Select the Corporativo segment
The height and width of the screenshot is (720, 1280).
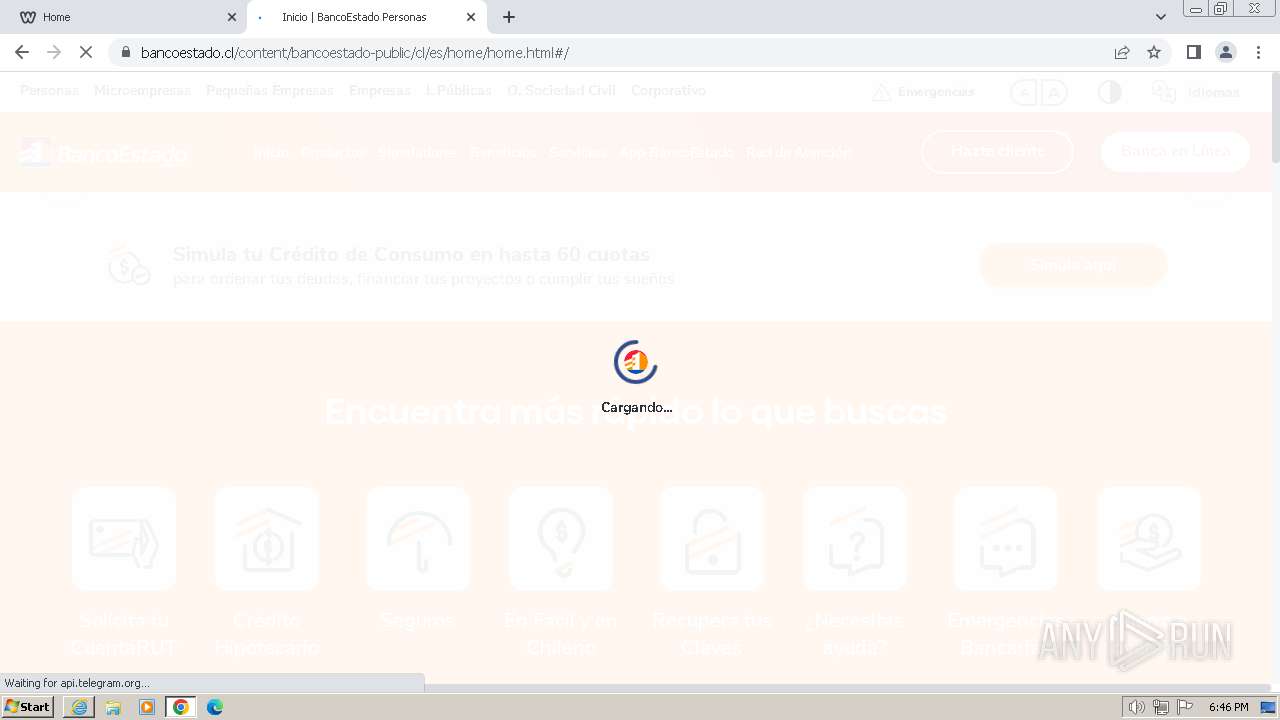click(668, 91)
